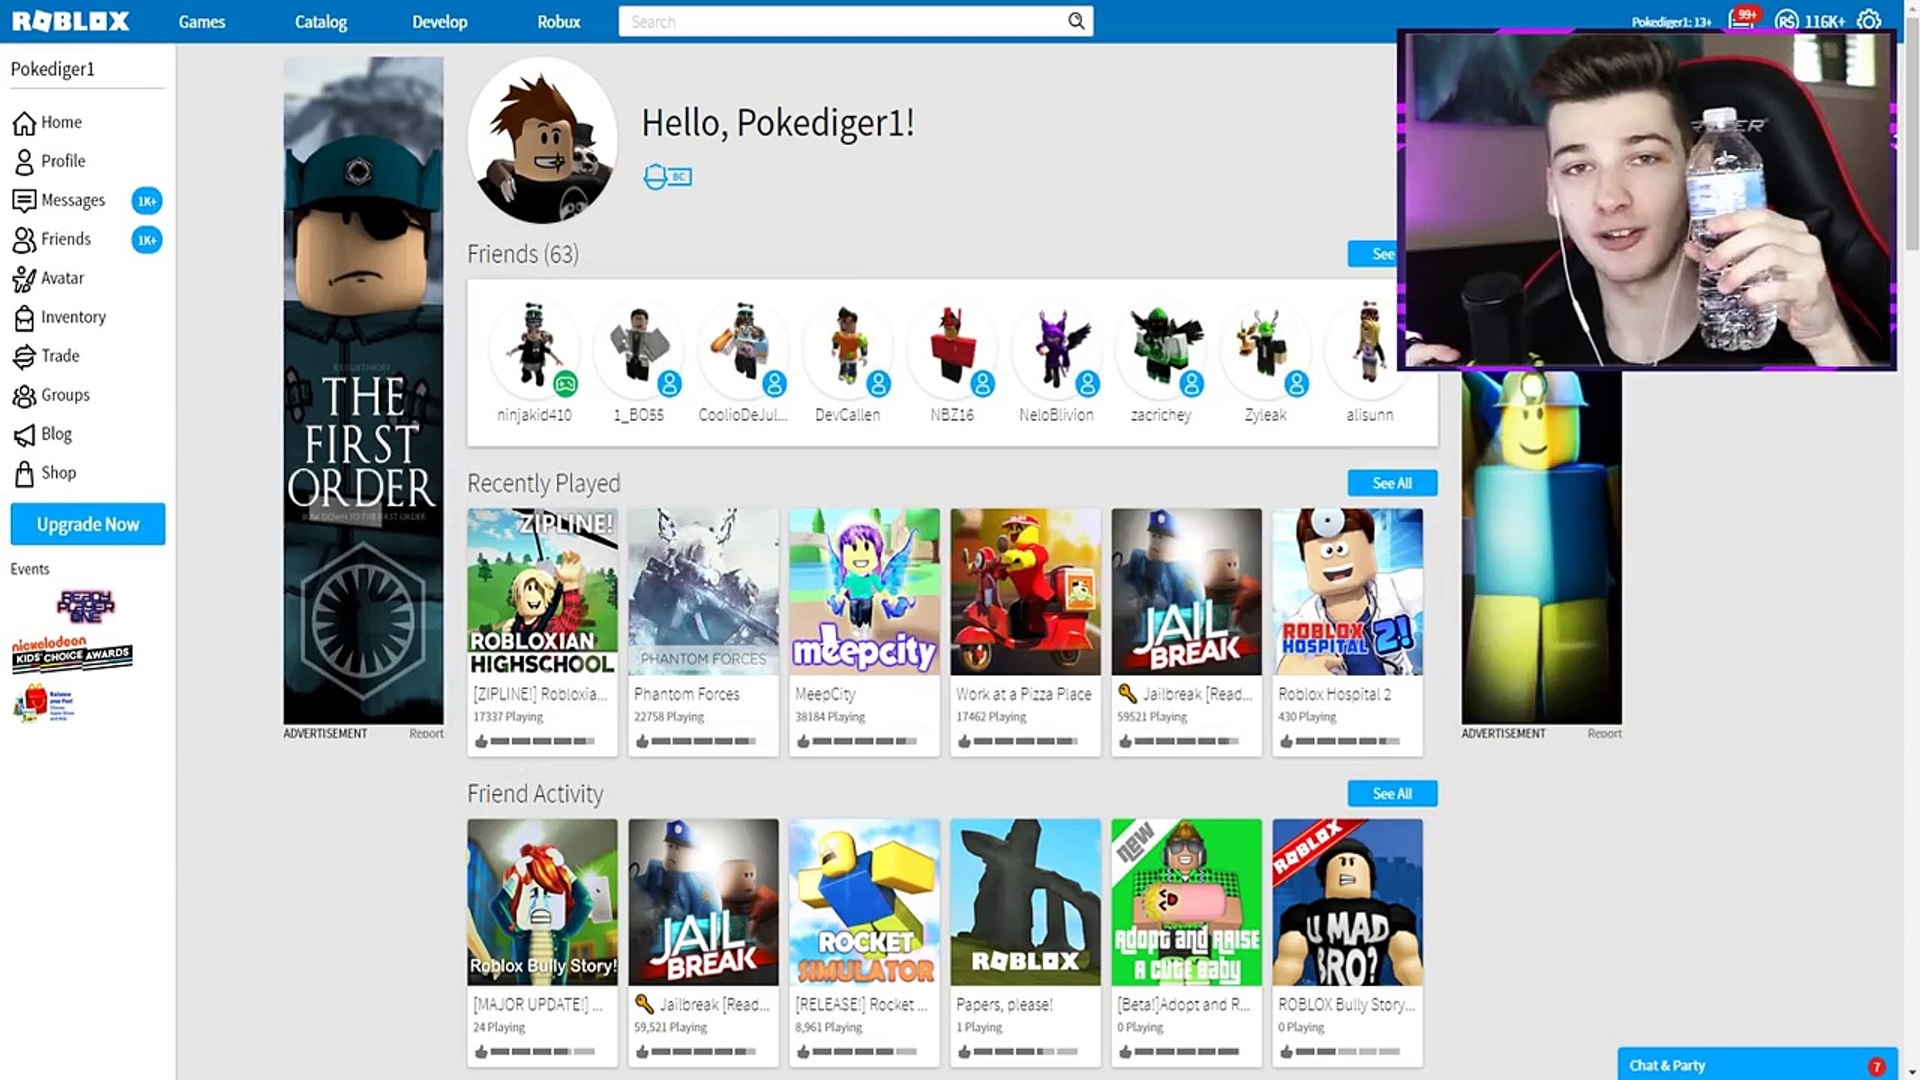Expand the Chat & Party panel
1920x1080 pixels.
tap(1740, 1065)
